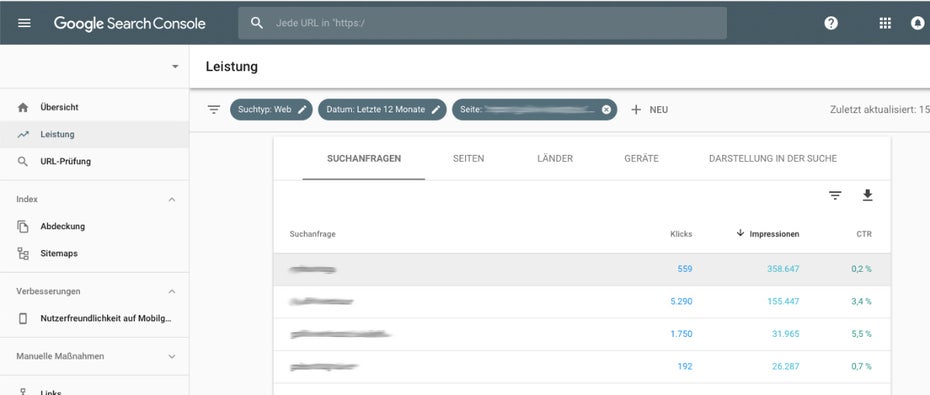
Task: Sort by the Klicks column header
Action: point(681,234)
